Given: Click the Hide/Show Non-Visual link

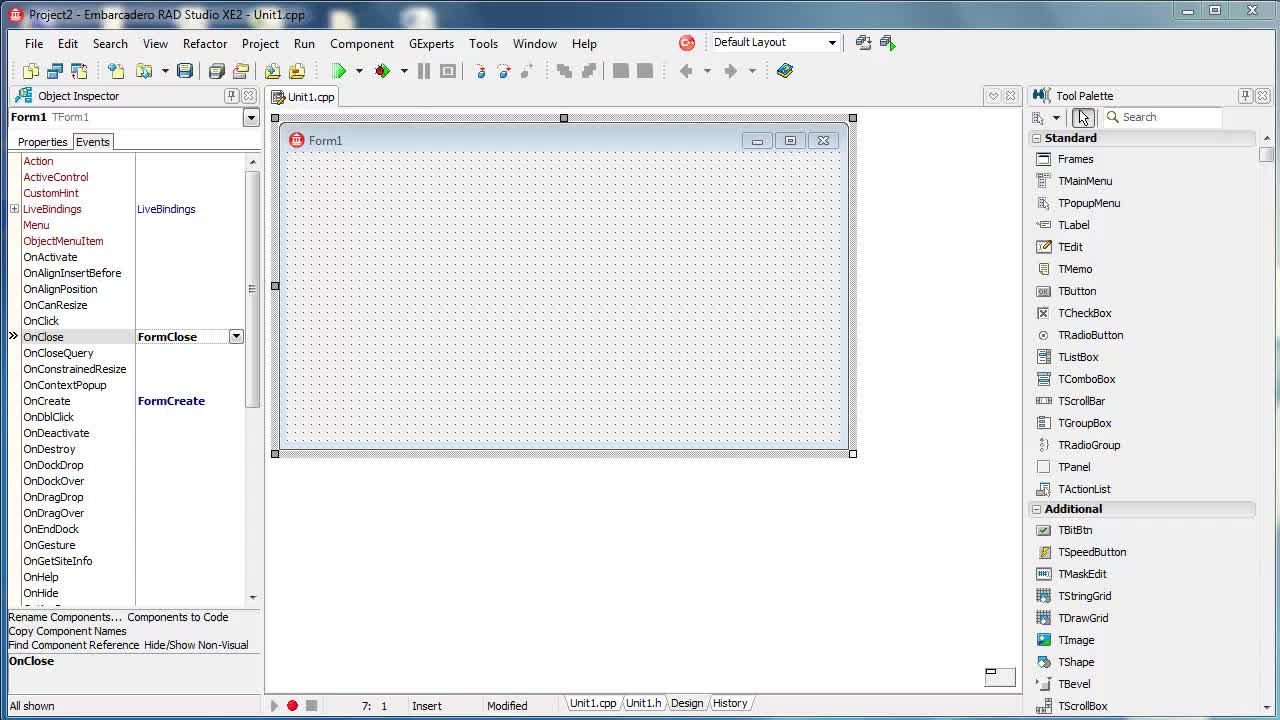Looking at the screenshot, I should [x=196, y=645].
